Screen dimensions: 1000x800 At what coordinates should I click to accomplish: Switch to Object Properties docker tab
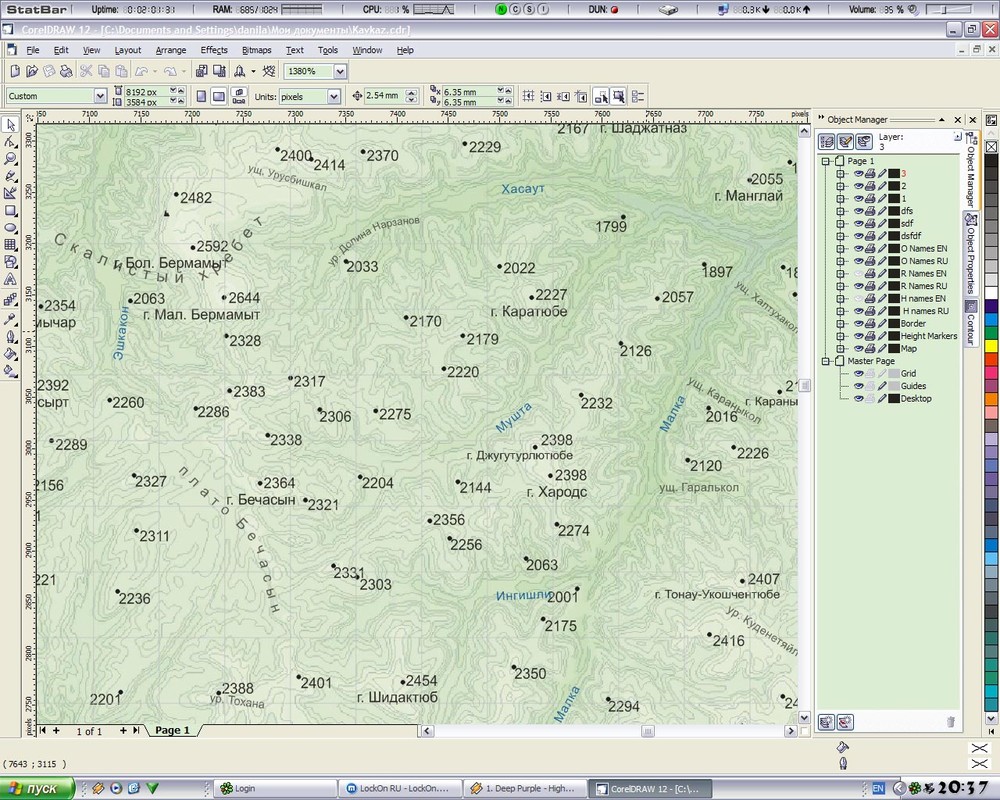(969, 255)
